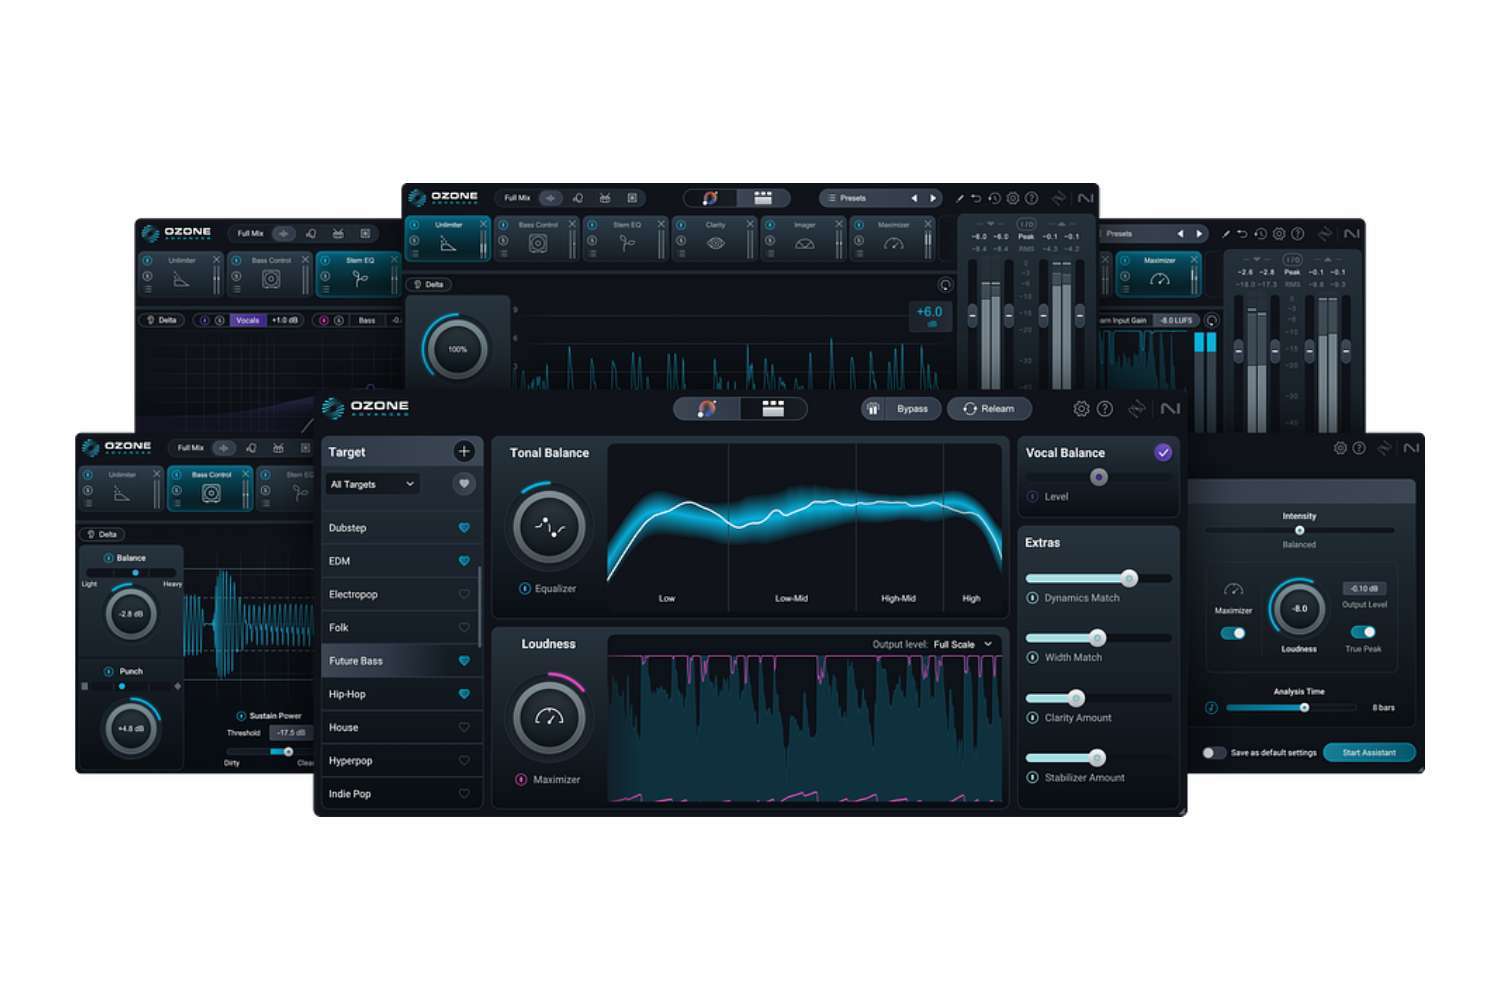Adjust the Vocal Balance Level slider handle
The height and width of the screenshot is (1000, 1500).
1099,477
